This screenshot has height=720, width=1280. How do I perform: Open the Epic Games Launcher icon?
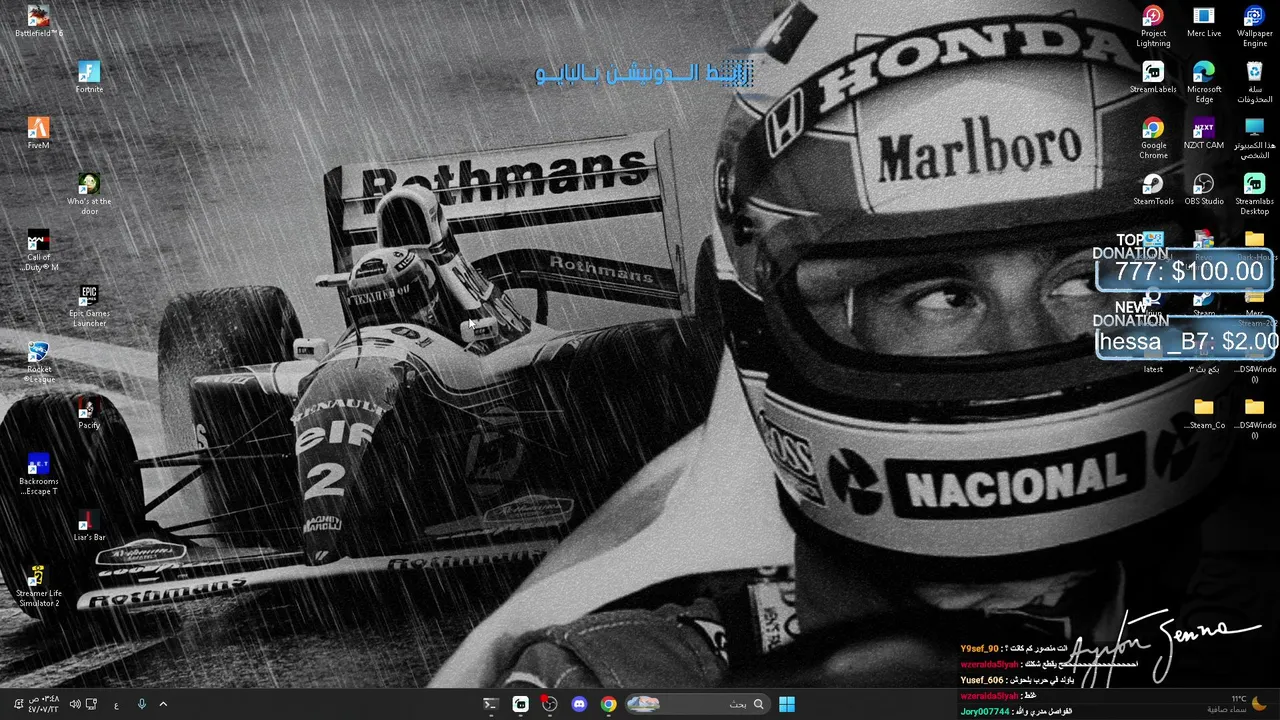click(x=89, y=306)
